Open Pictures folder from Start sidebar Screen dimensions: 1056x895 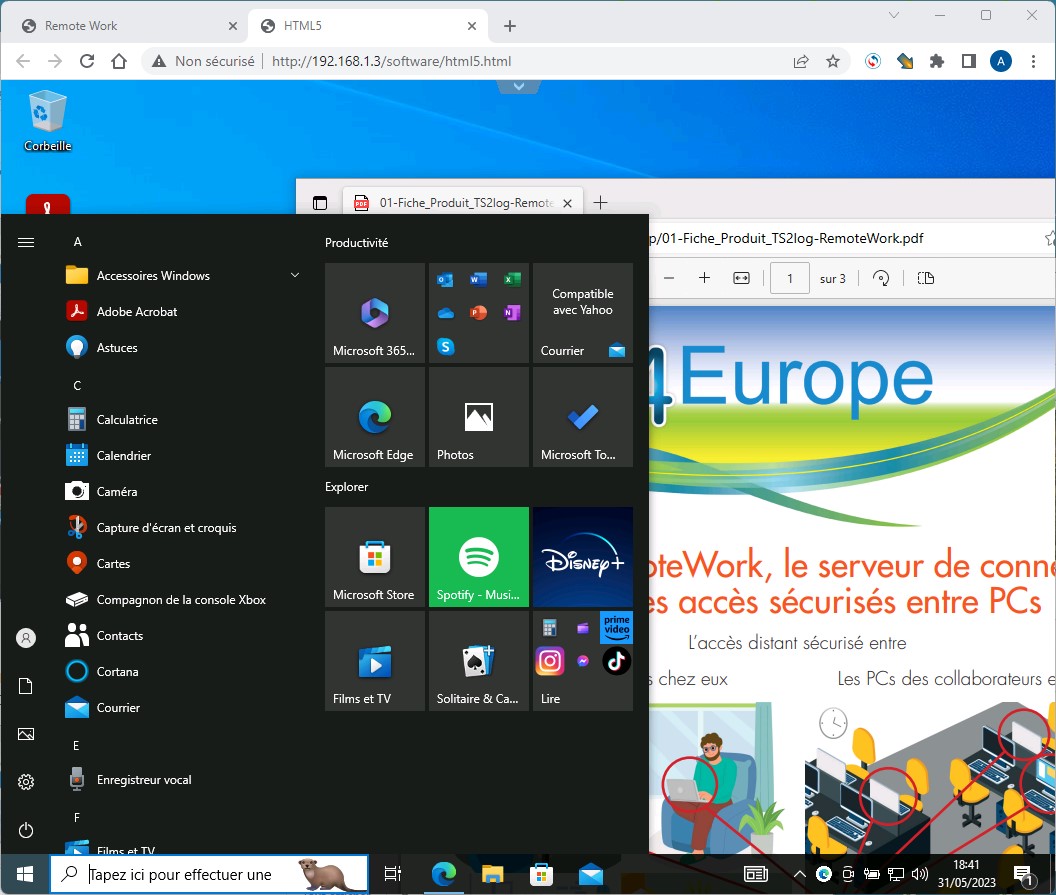pyautogui.click(x=26, y=734)
